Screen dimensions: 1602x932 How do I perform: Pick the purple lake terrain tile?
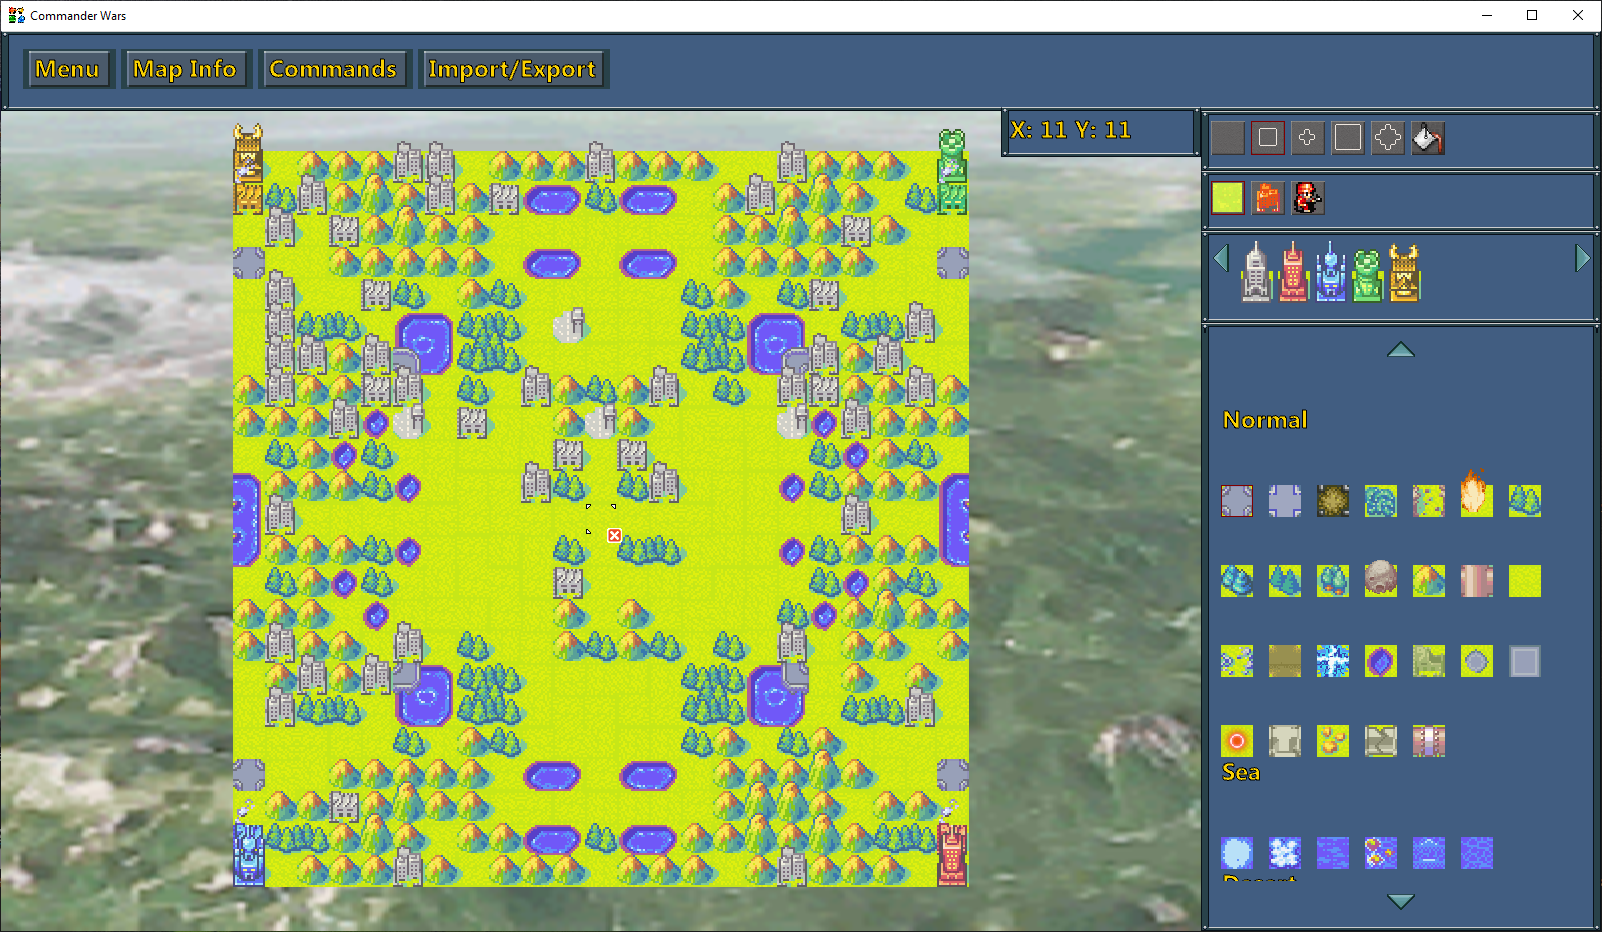pos(1380,661)
